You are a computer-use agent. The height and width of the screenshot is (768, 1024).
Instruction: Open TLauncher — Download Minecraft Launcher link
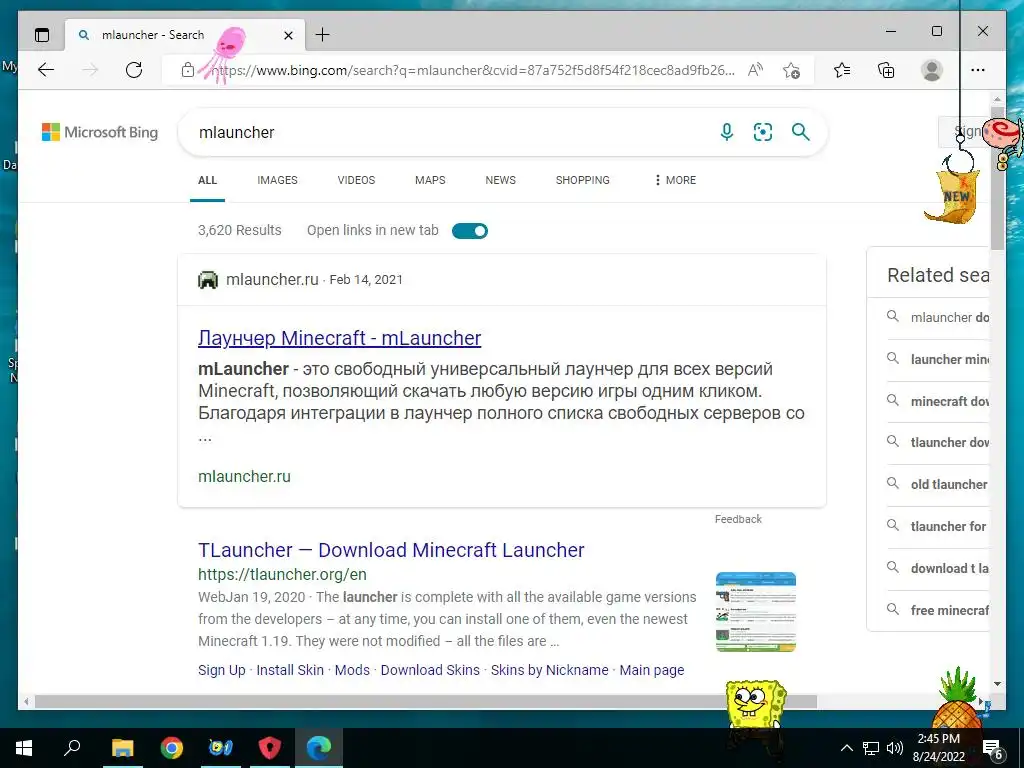391,550
